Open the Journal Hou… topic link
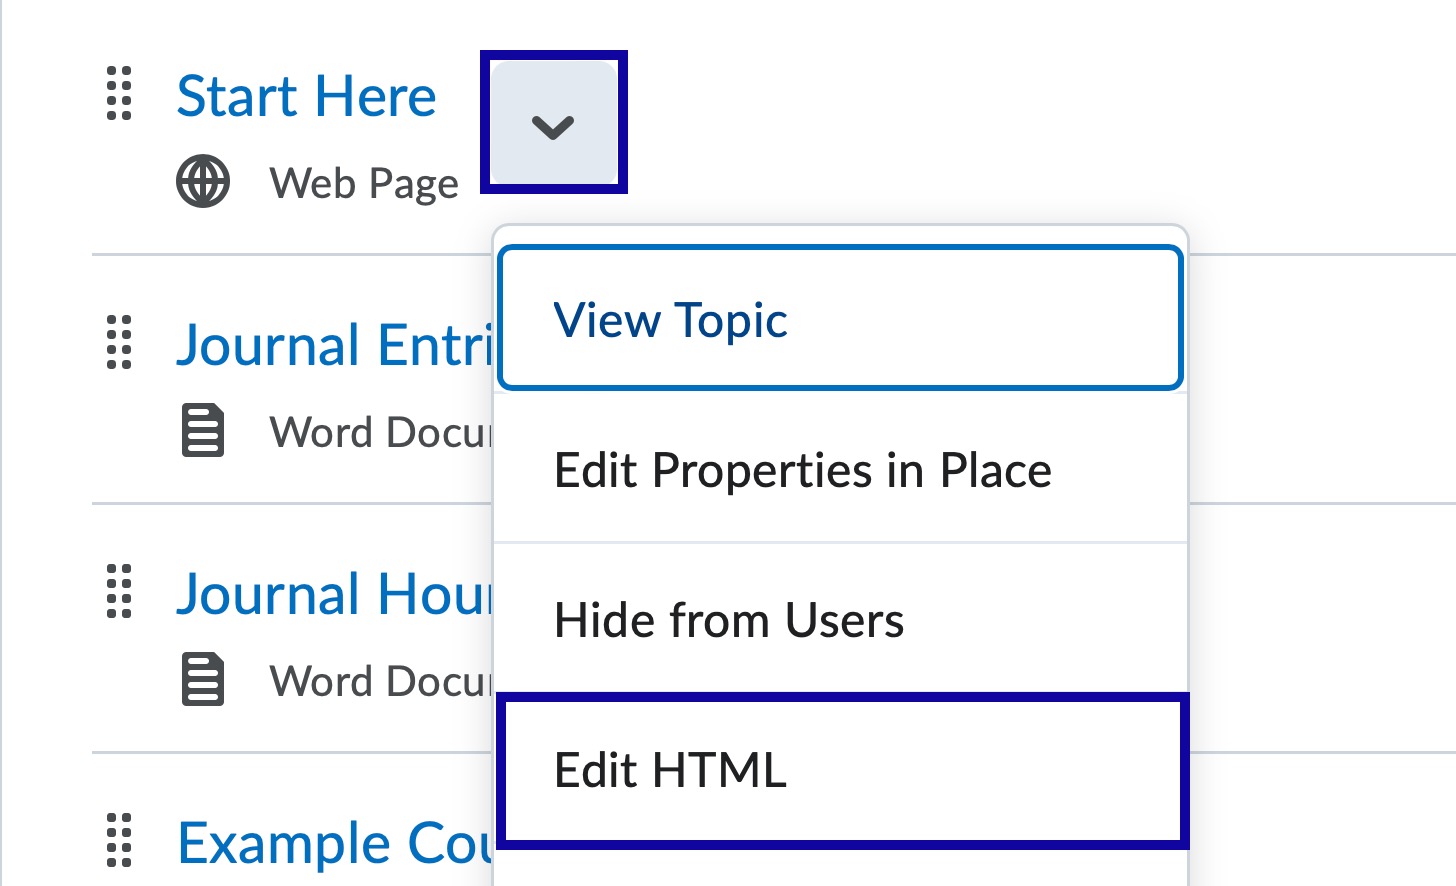1456x886 pixels. pos(335,594)
